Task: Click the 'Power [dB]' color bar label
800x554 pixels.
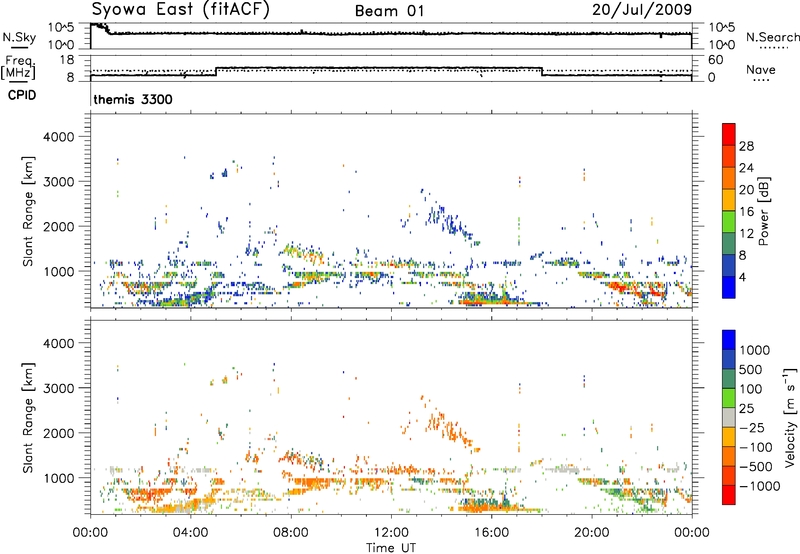Action: (x=763, y=211)
